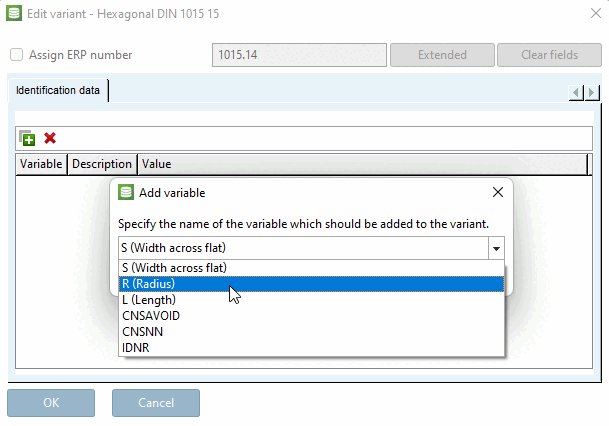
Task: Collapse the variable name dropdown arrow
Action: pyautogui.click(x=496, y=249)
